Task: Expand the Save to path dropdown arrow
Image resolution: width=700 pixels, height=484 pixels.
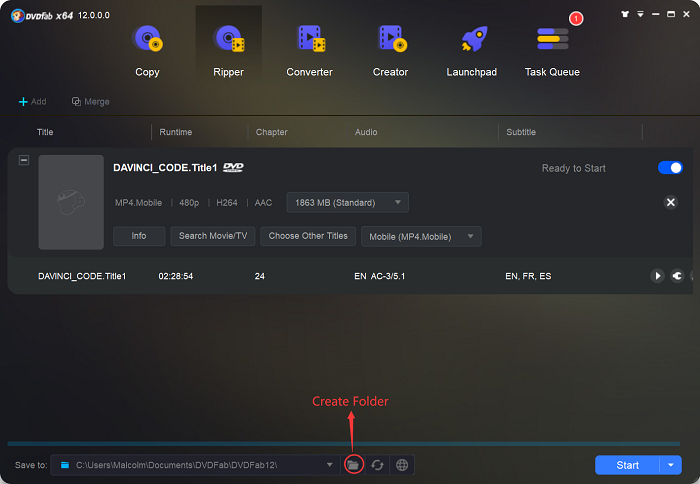Action: pos(329,465)
